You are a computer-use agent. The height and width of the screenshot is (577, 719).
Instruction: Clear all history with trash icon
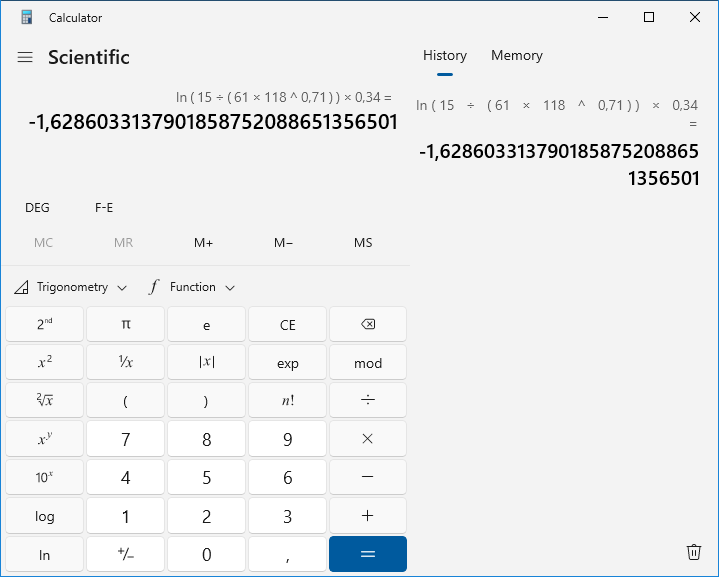click(694, 551)
